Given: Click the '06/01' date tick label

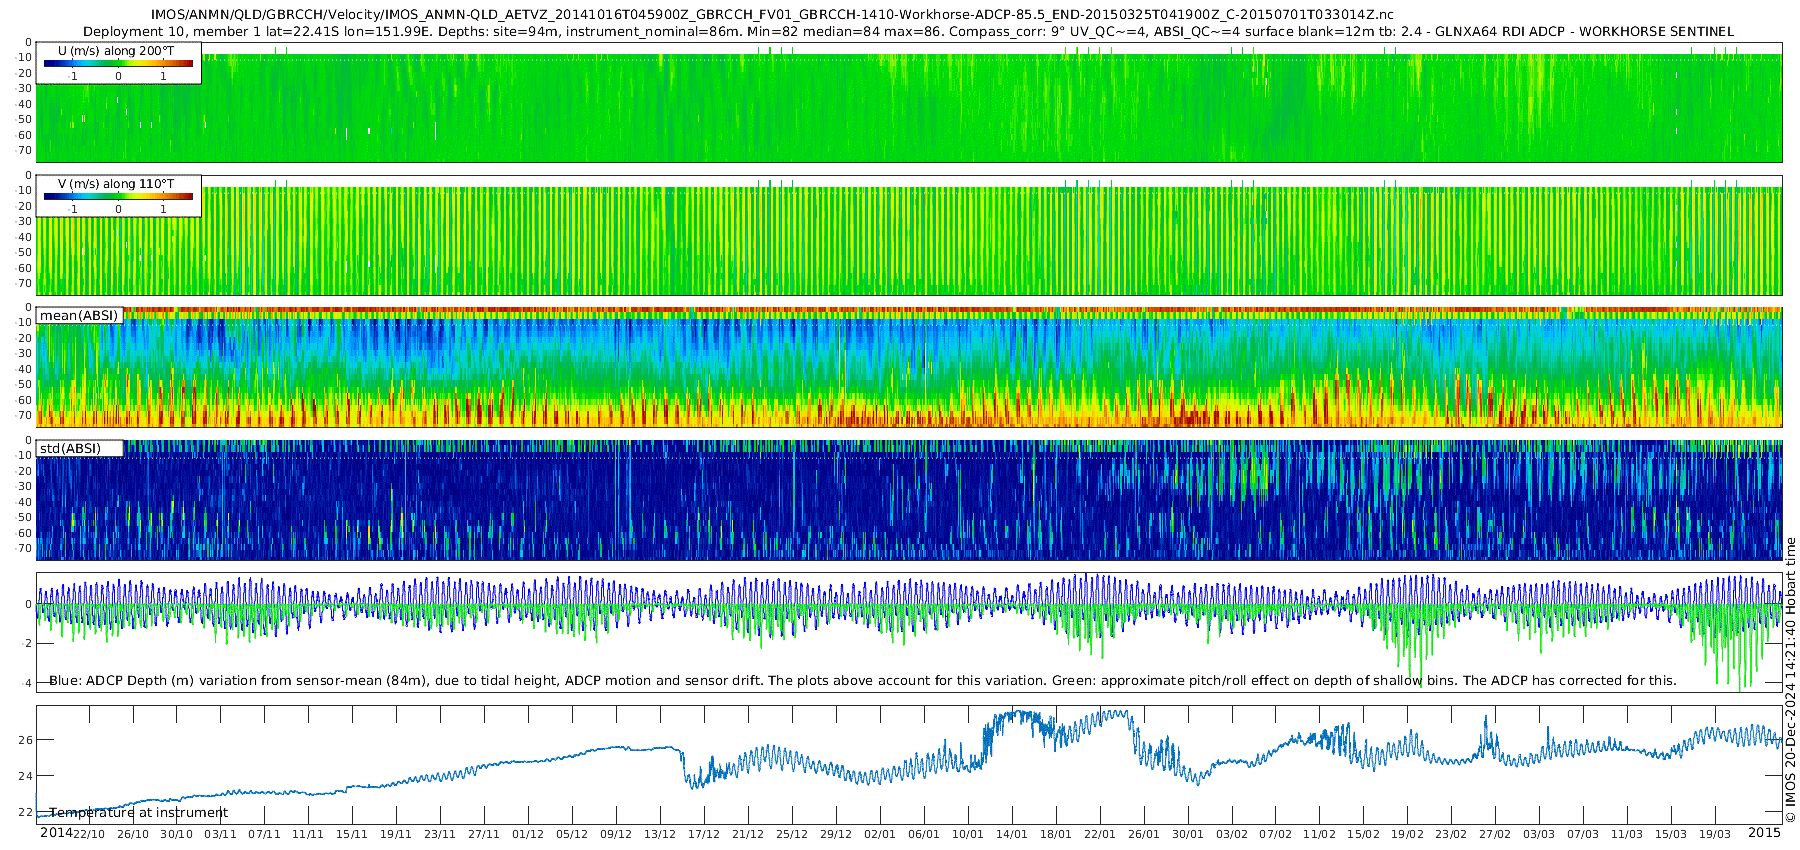Looking at the screenshot, I should [924, 834].
